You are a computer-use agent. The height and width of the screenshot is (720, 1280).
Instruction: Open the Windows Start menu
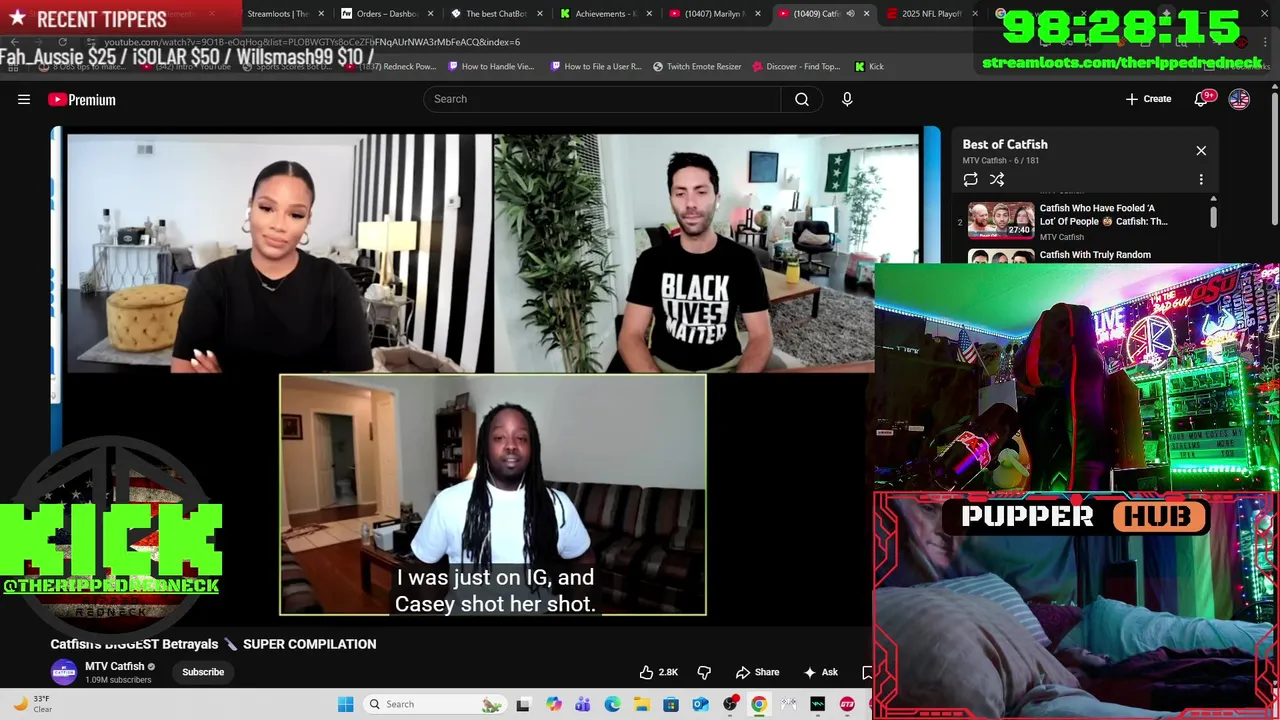click(345, 704)
